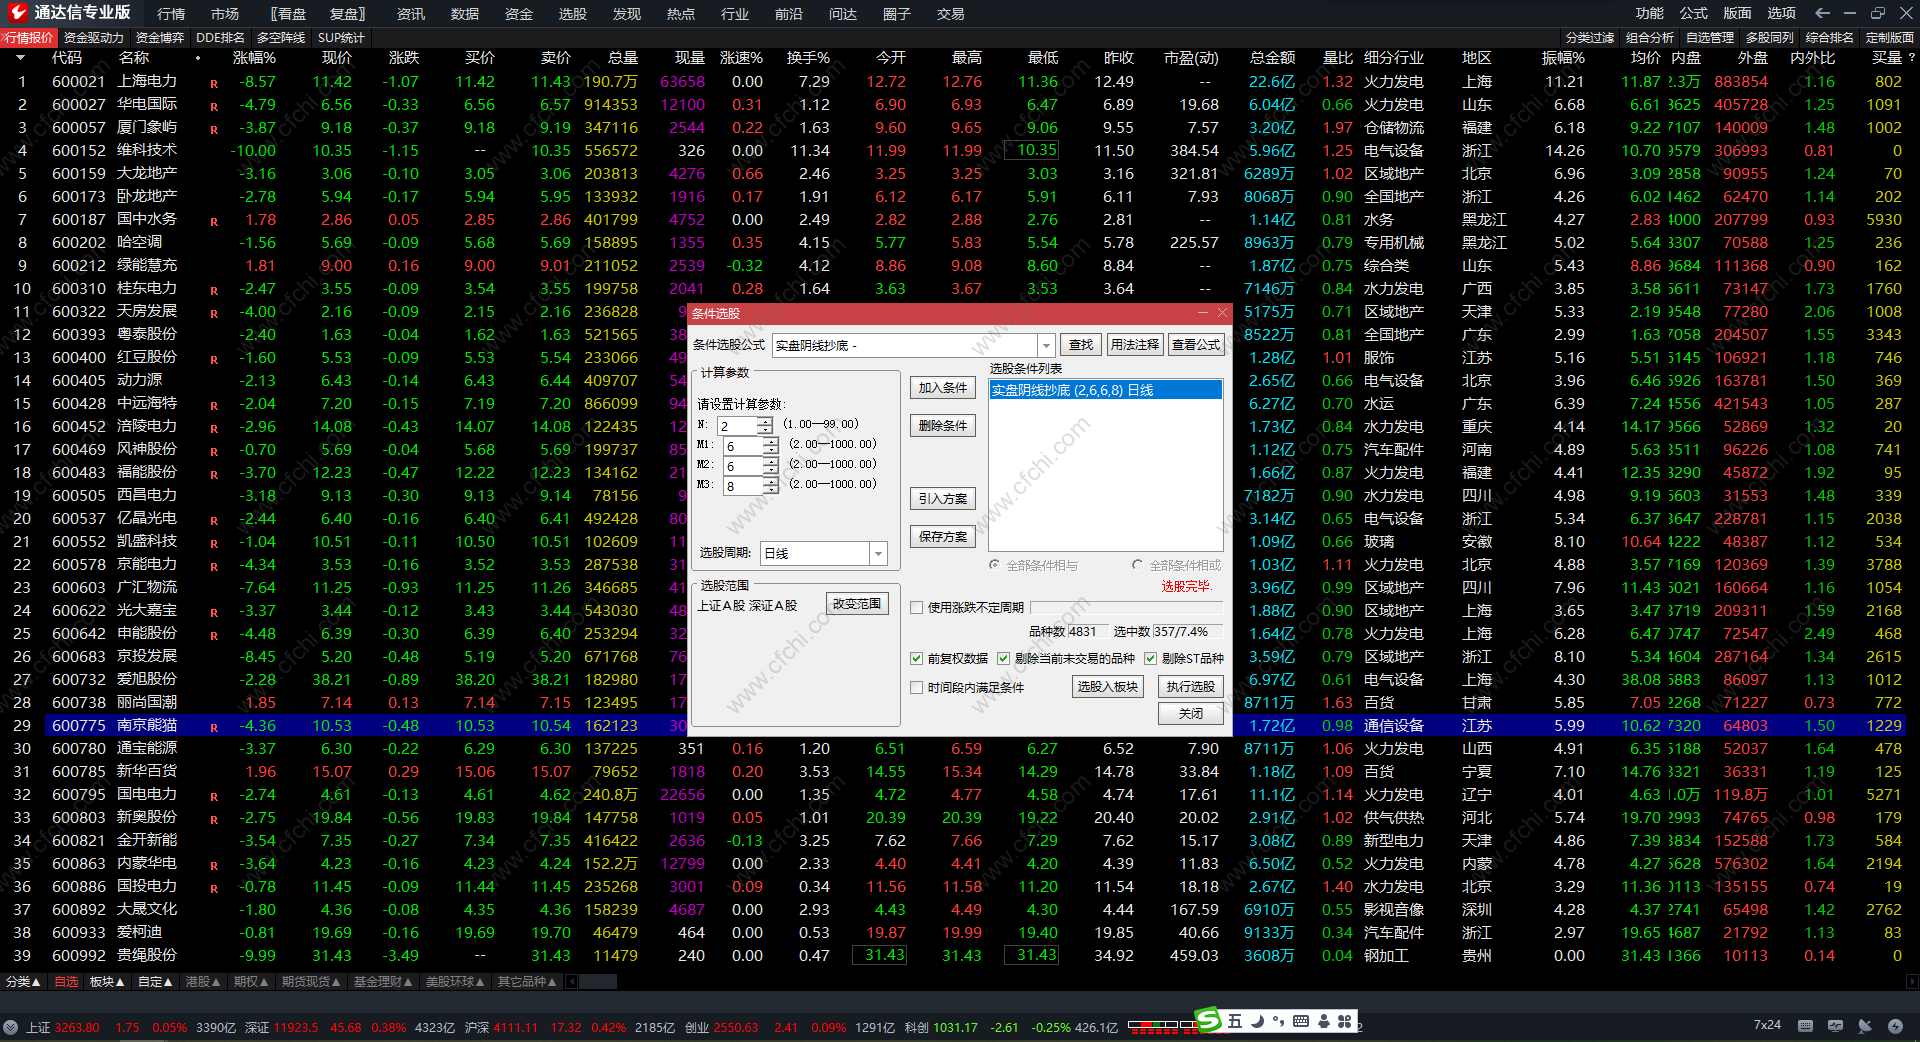Check the 时间段内满足条件 checkbox
The width and height of the screenshot is (1920, 1042).
[x=916, y=688]
